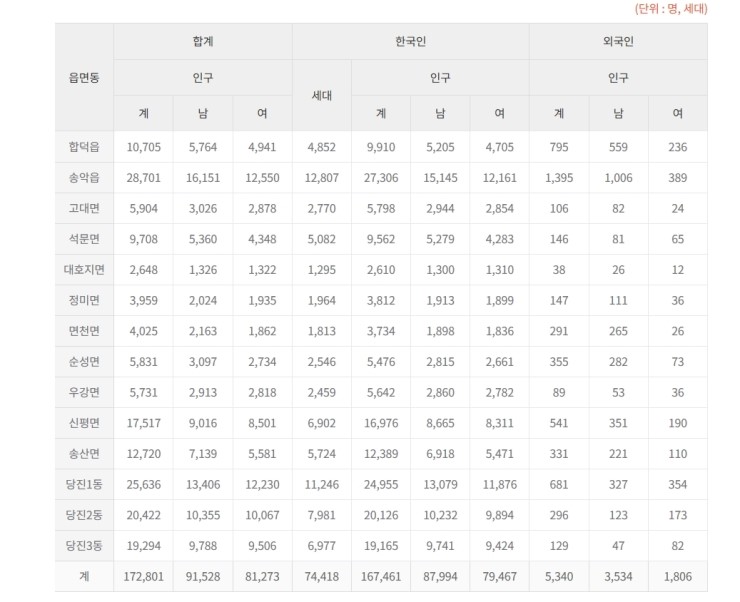The height and width of the screenshot is (602, 740).
Task: Click the 대호지면 row label
Action: coord(84,270)
